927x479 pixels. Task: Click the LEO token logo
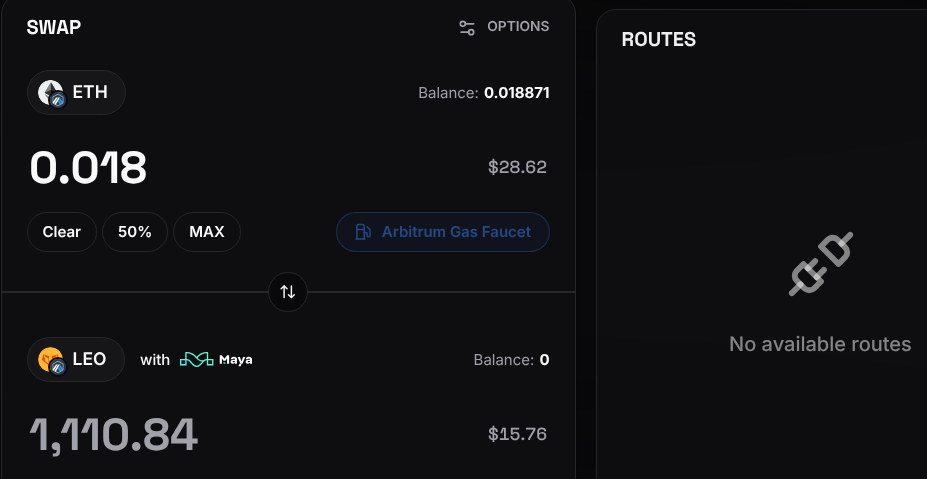50,358
